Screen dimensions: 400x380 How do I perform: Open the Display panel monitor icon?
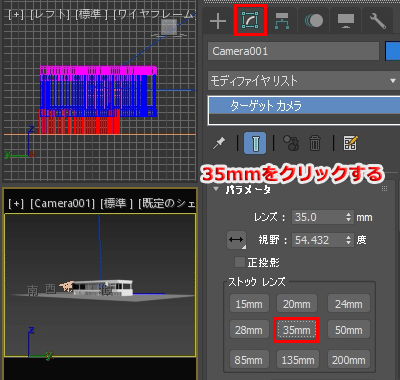coord(346,21)
